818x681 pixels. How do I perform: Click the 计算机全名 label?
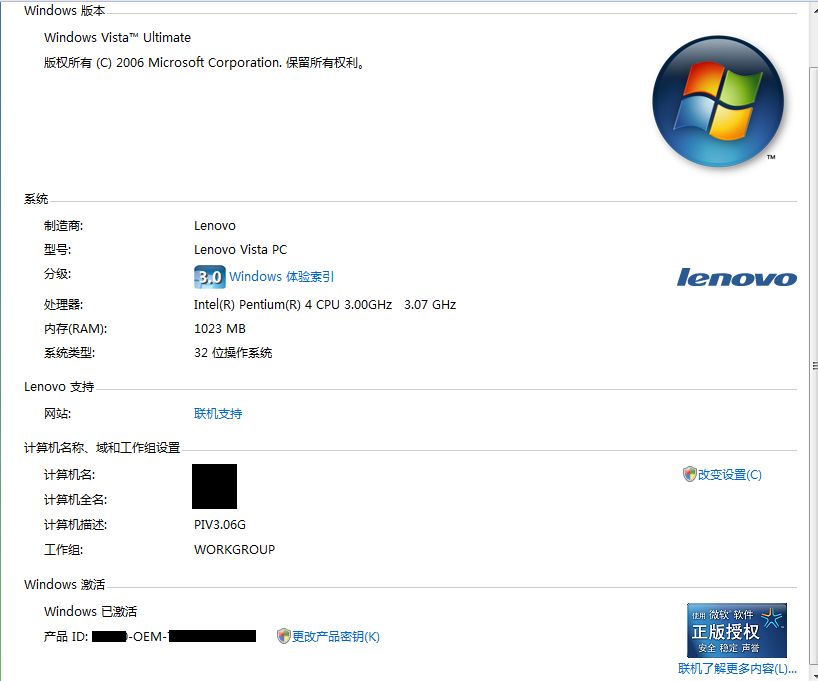[x=76, y=500]
